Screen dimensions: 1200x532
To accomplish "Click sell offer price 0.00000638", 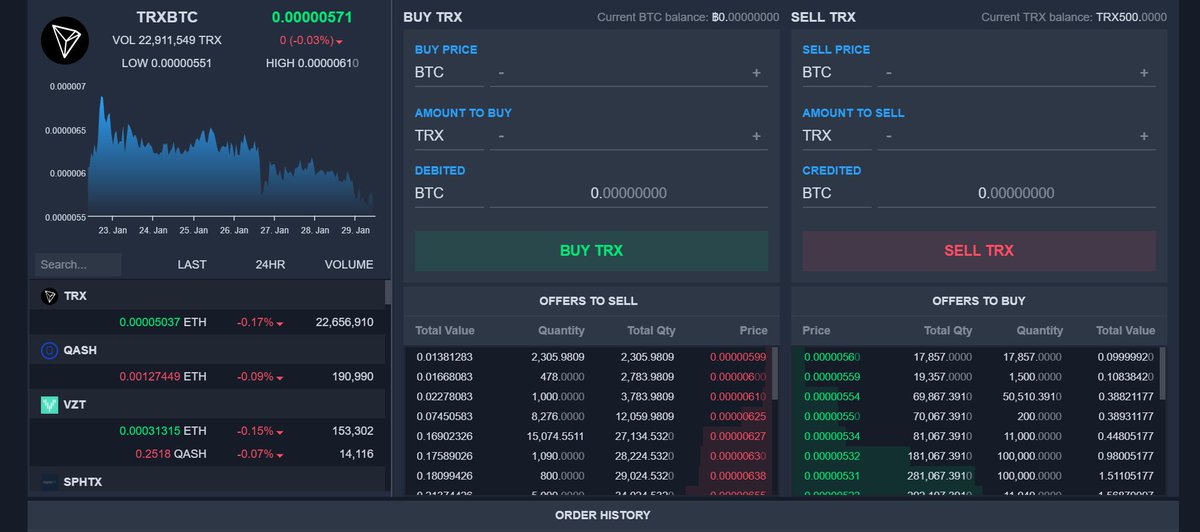I will coord(738,475).
